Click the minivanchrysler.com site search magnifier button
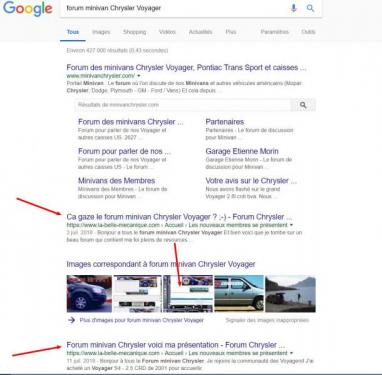Viewport: 382px width, 375px height. pos(303,105)
